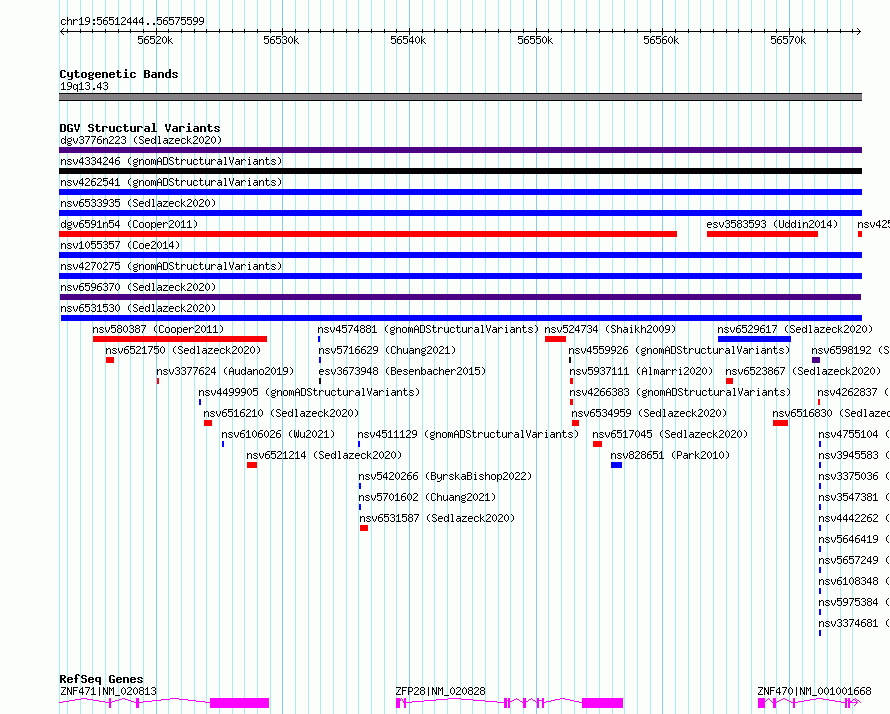Open variant nsv1055357 (Coe2014) label
Viewport: 890px width, 714px height.
click(x=120, y=245)
